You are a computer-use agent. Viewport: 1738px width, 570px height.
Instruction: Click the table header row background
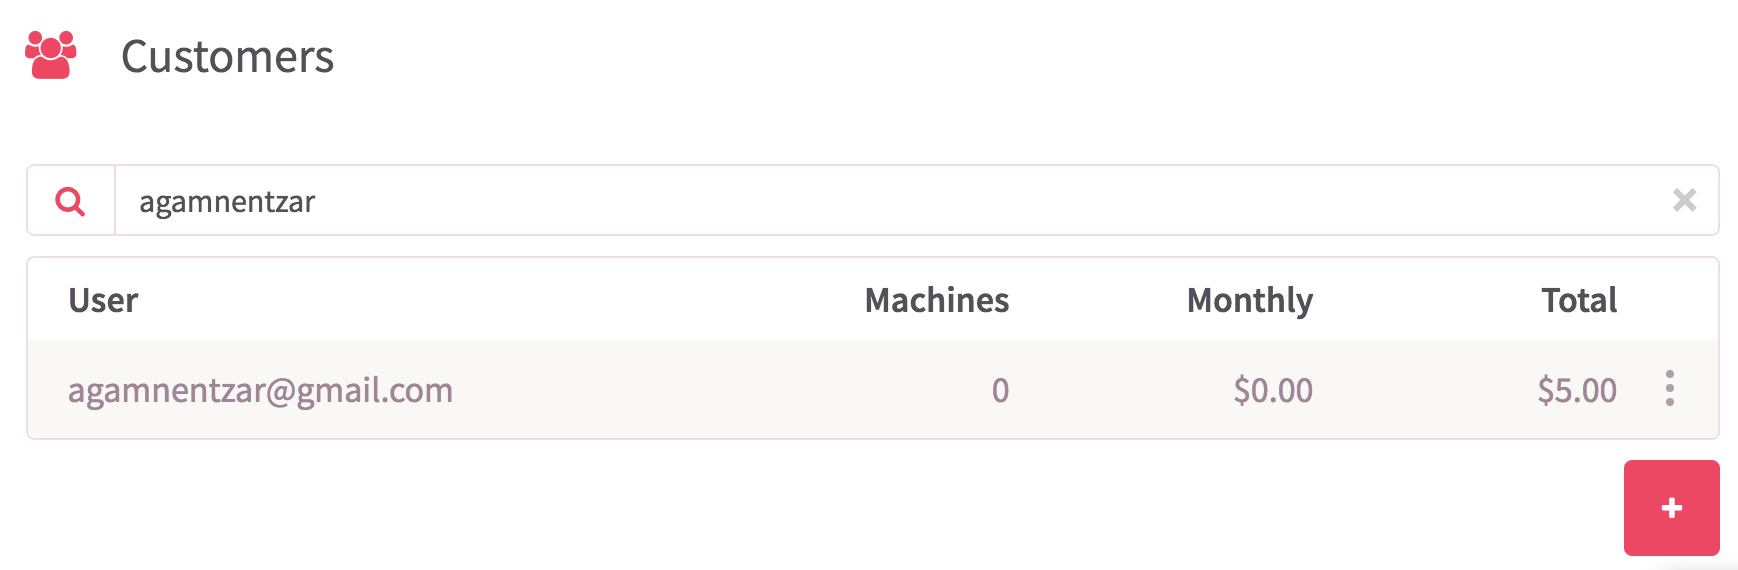(872, 299)
